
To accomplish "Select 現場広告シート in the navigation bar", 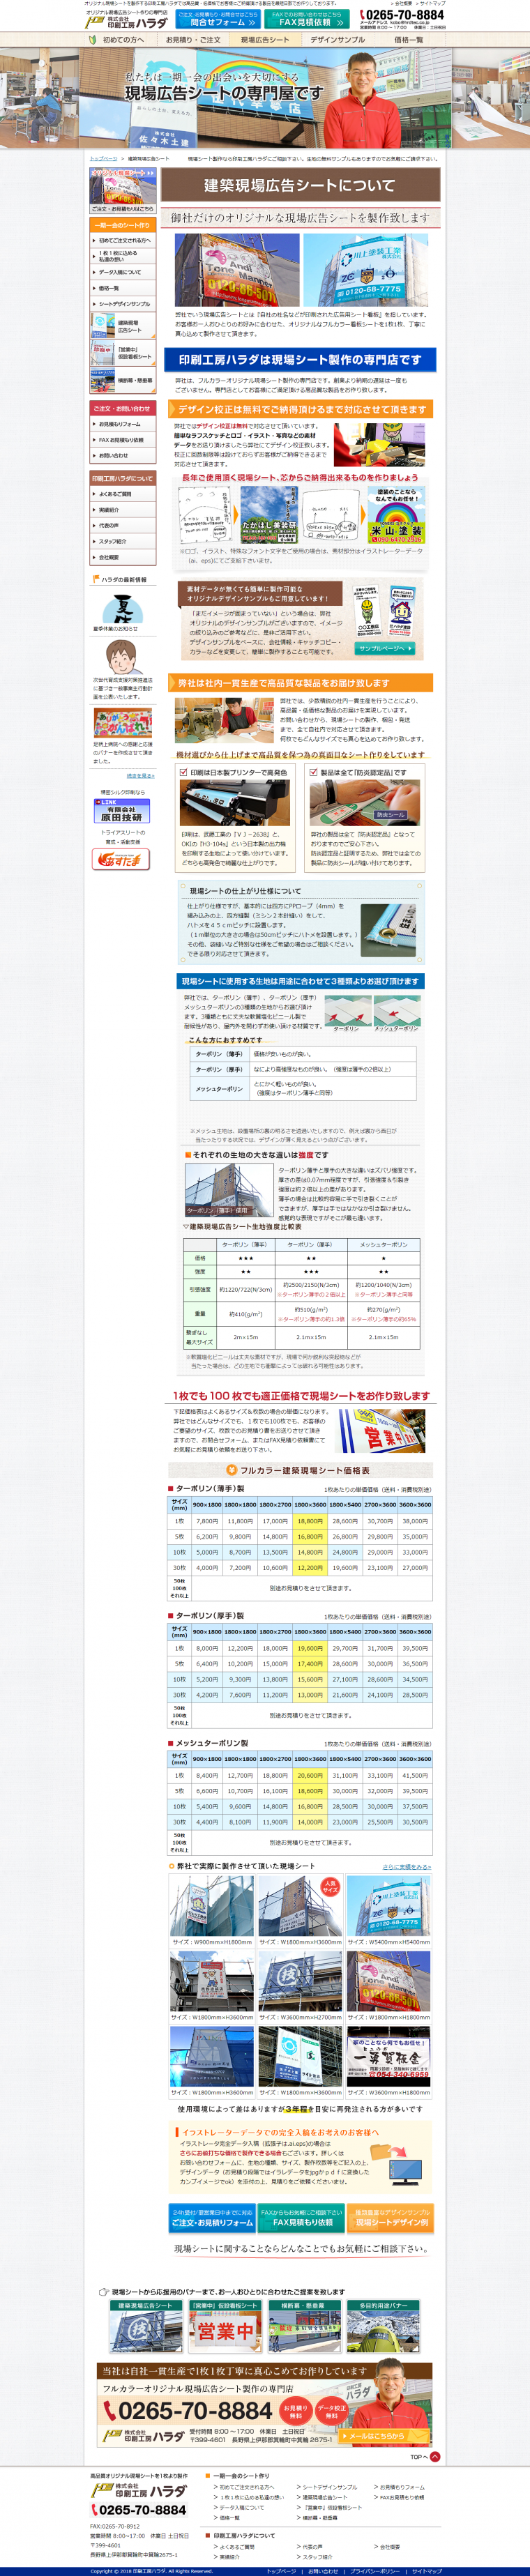I will click(x=265, y=40).
